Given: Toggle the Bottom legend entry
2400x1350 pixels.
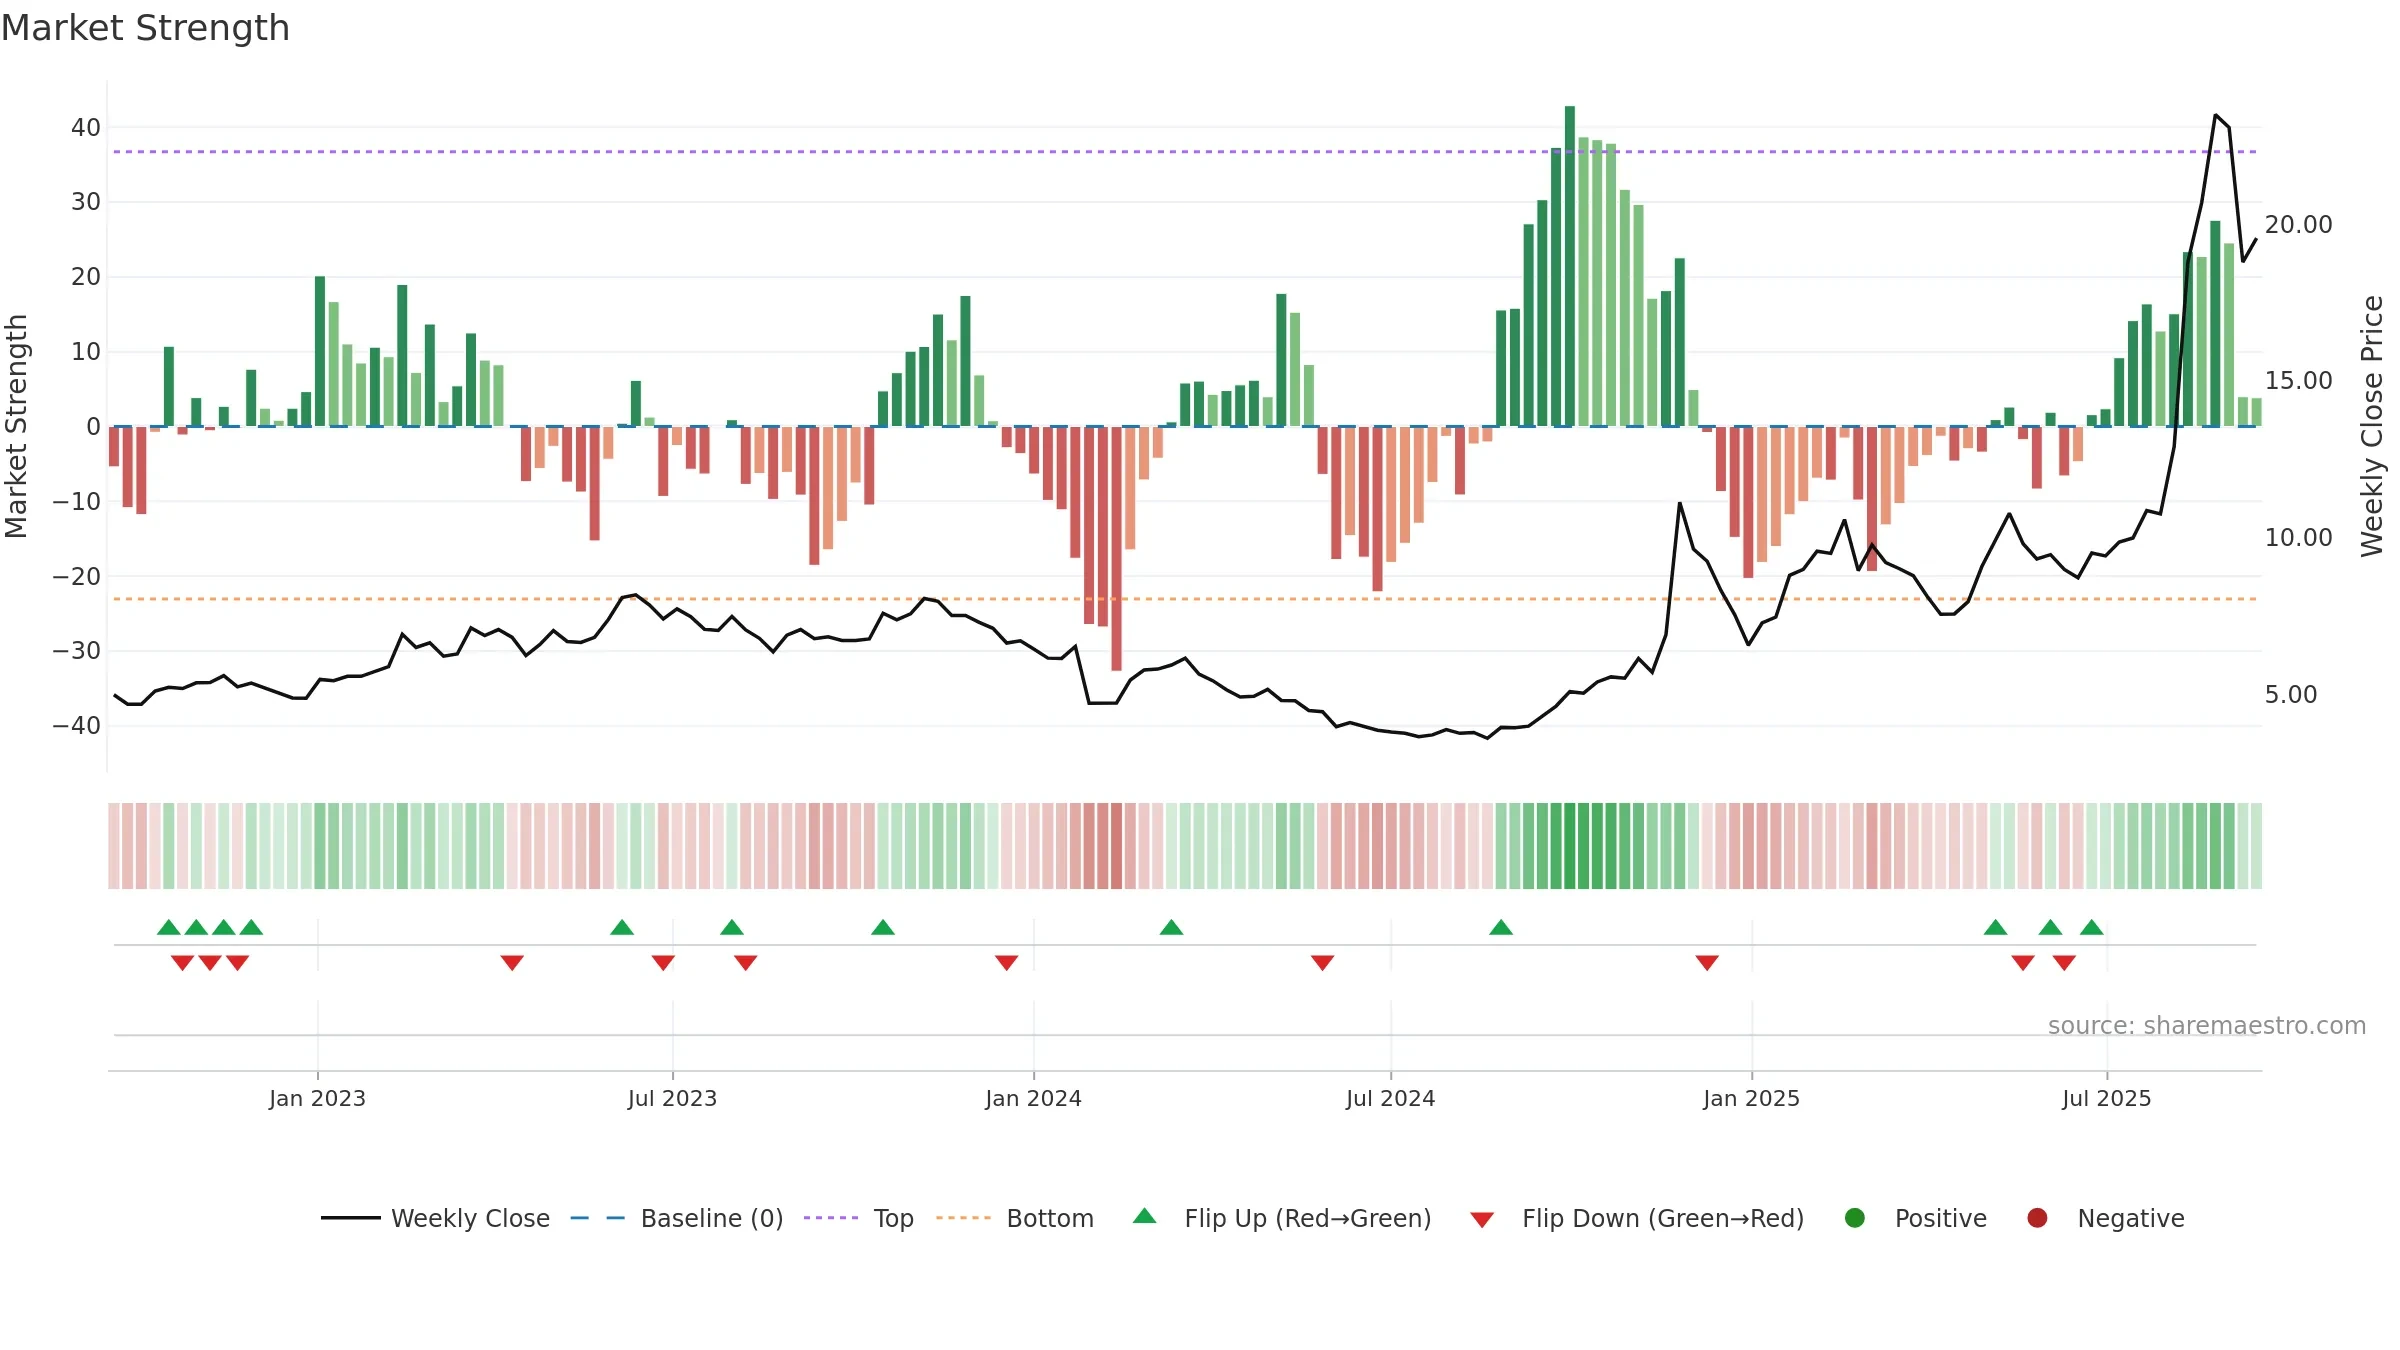Looking at the screenshot, I should click(1015, 1218).
